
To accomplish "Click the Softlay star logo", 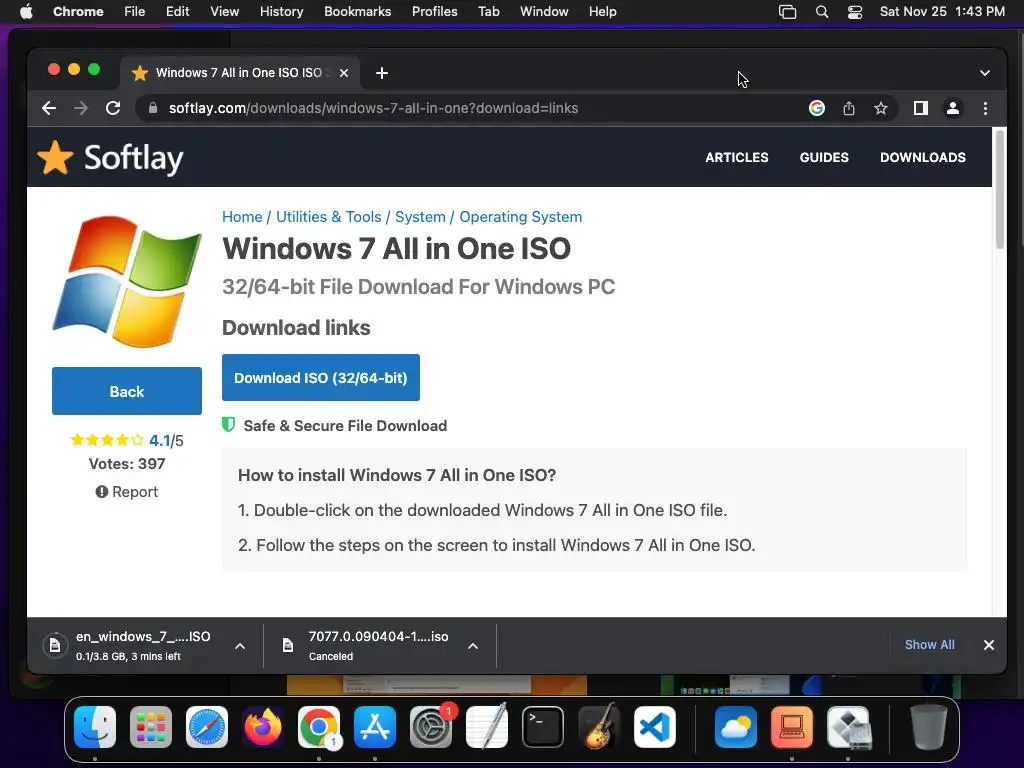I will (56, 157).
